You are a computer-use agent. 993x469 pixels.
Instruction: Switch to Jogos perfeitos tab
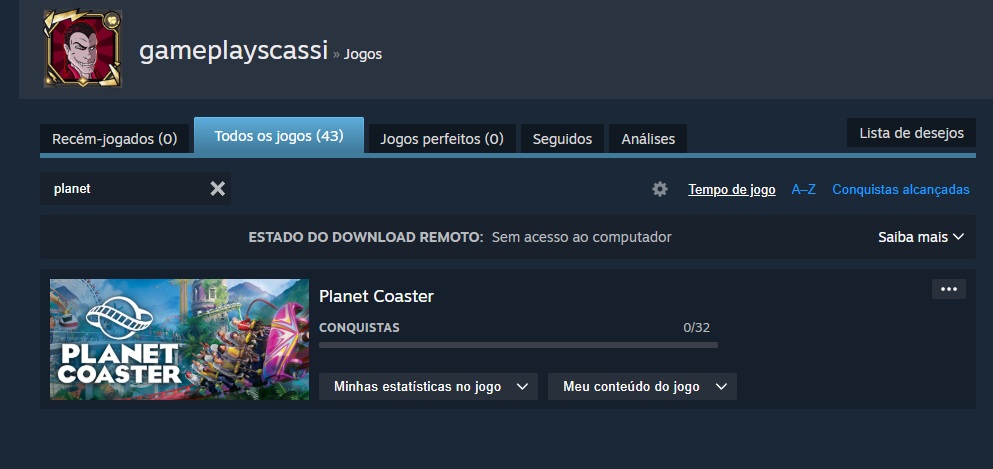tap(442, 139)
